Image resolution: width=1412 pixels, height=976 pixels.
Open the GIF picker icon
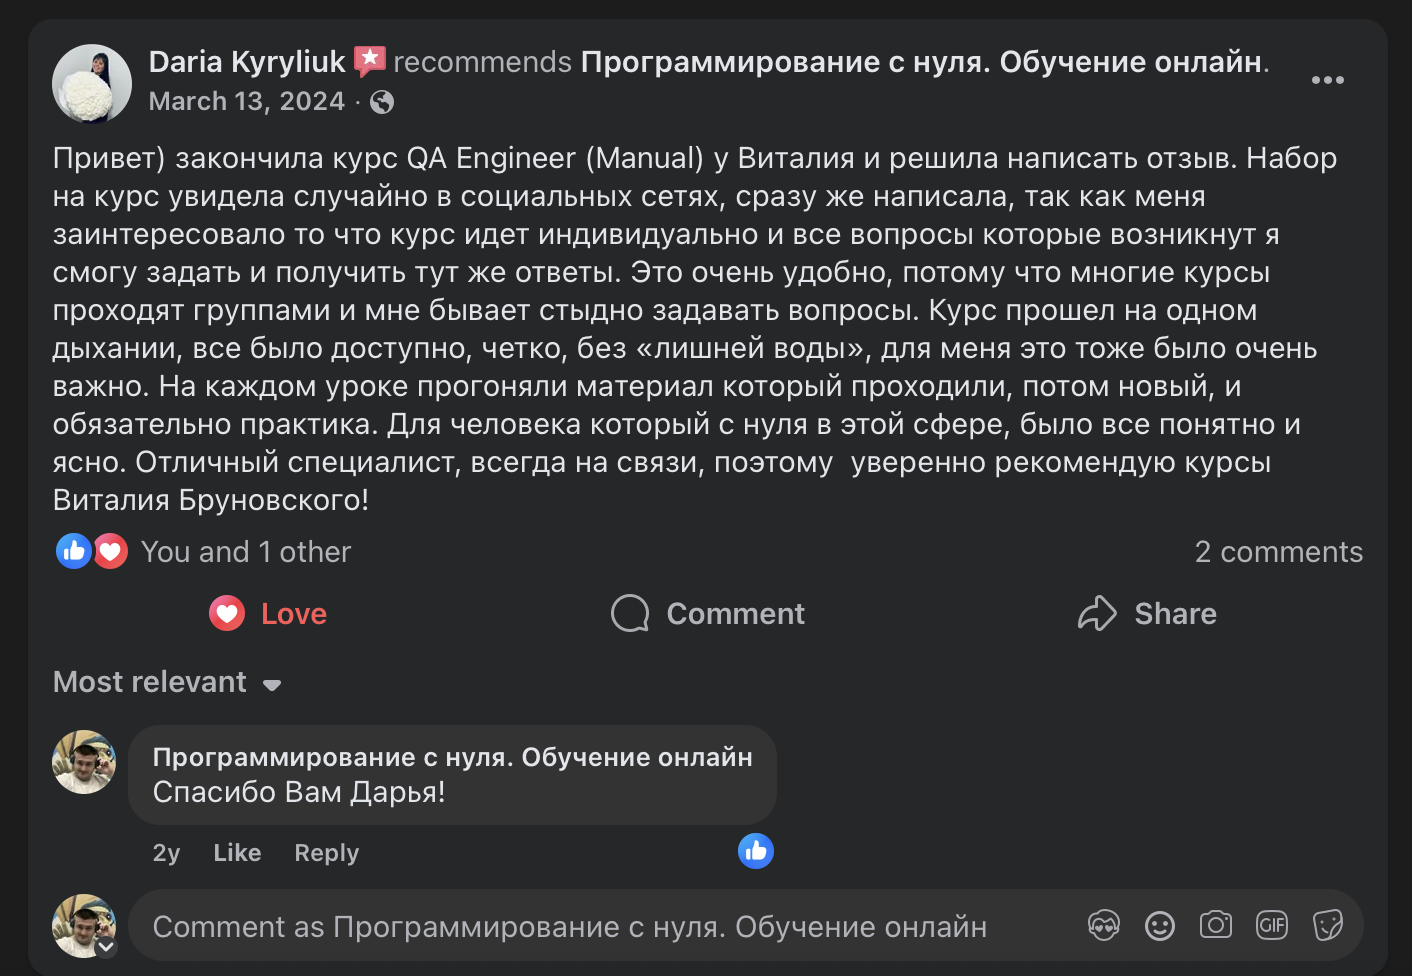click(x=1271, y=925)
